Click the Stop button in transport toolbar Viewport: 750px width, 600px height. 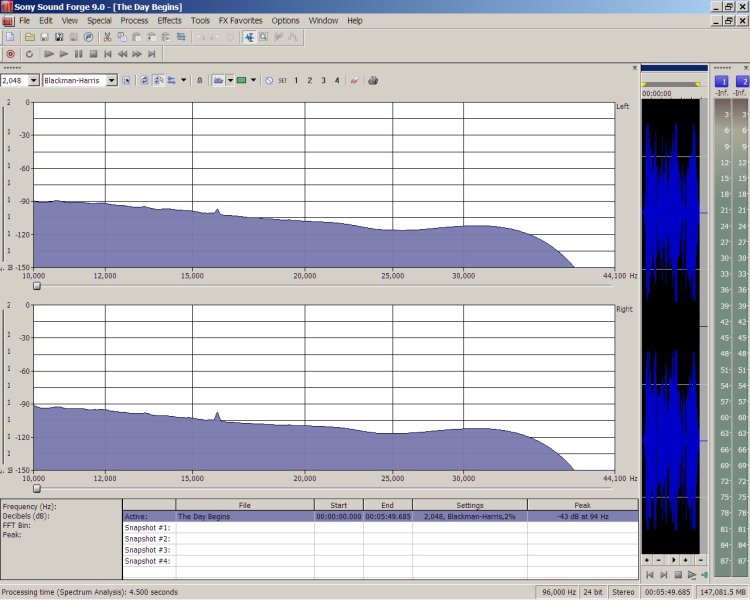tap(93, 54)
